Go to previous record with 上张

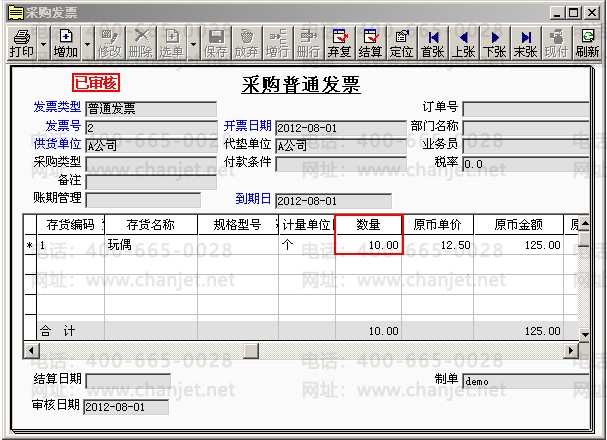pos(463,43)
